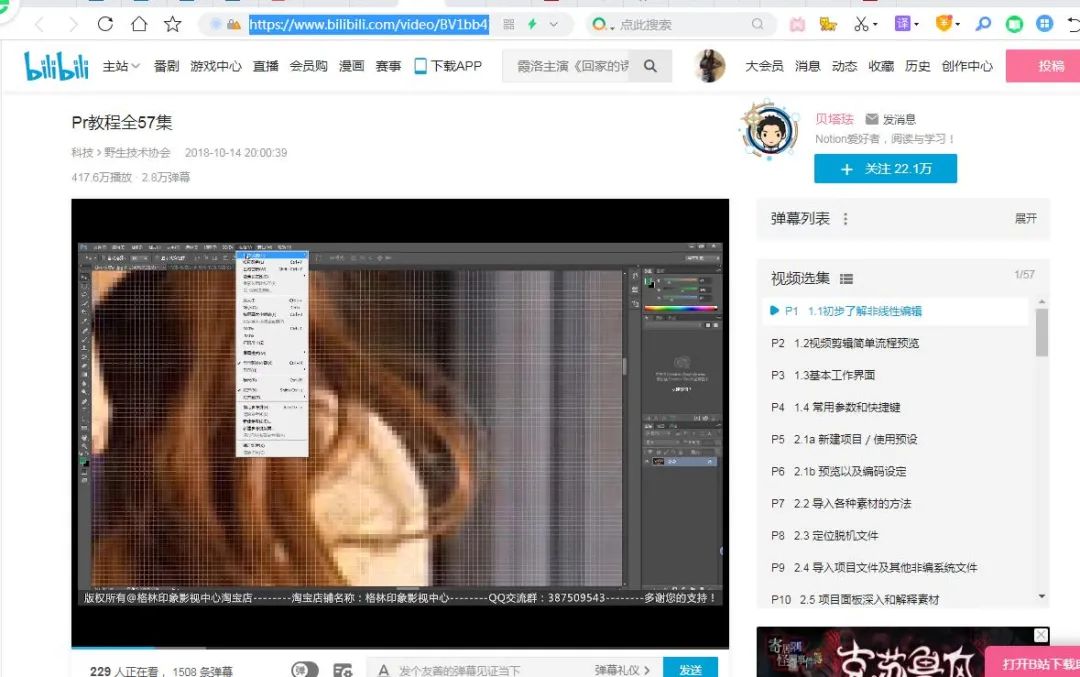Open the 会员购 navigation link

pos(308,66)
